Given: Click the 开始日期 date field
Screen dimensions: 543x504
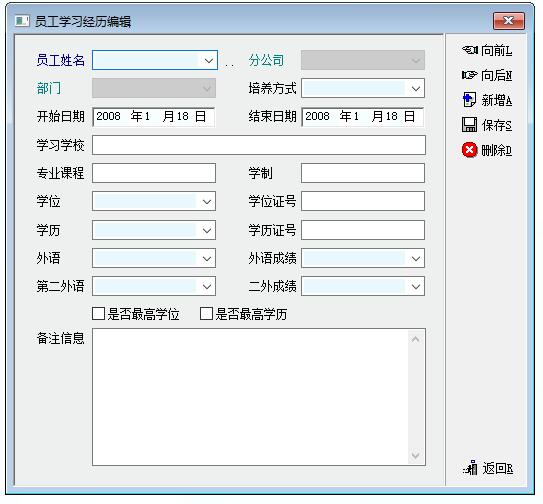Looking at the screenshot, I should click(154, 116).
